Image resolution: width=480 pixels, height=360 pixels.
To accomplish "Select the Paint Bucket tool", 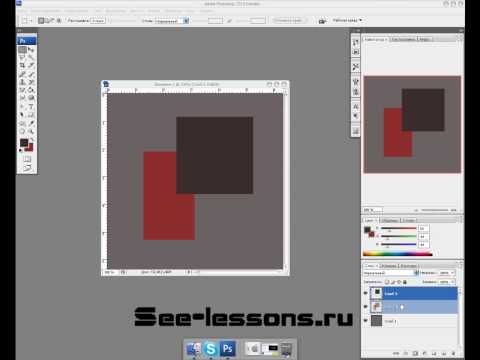I will [x=31, y=90].
